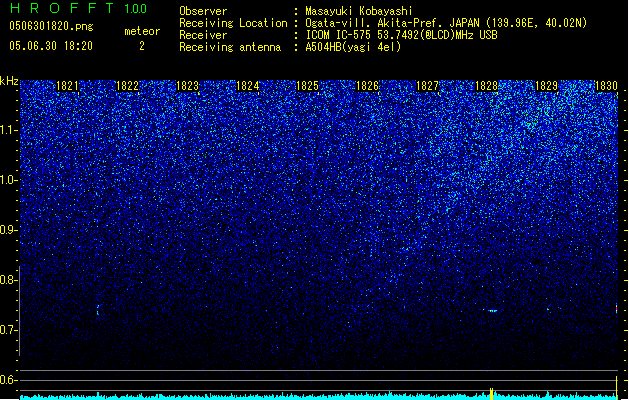Click the meteor count value 2
Screen dimensions: 629x400
(142, 46)
